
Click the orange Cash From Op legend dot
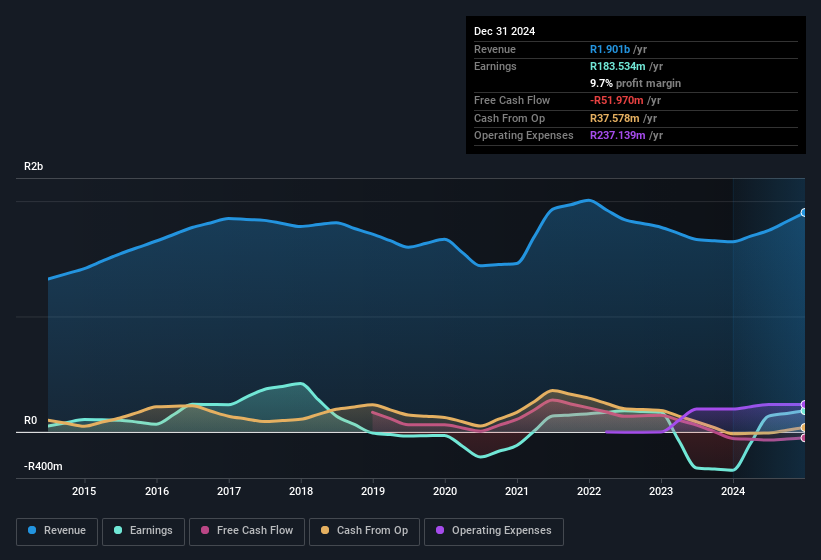point(325,530)
